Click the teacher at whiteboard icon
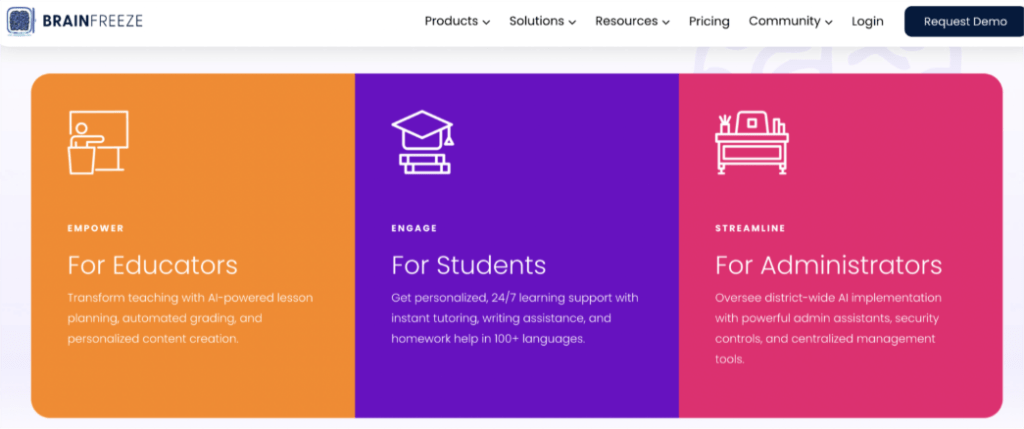Image resolution: width=1024 pixels, height=429 pixels. (x=97, y=141)
